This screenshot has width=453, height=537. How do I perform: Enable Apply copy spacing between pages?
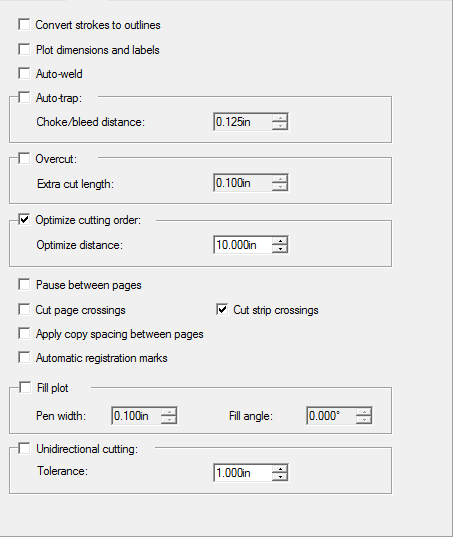24,334
